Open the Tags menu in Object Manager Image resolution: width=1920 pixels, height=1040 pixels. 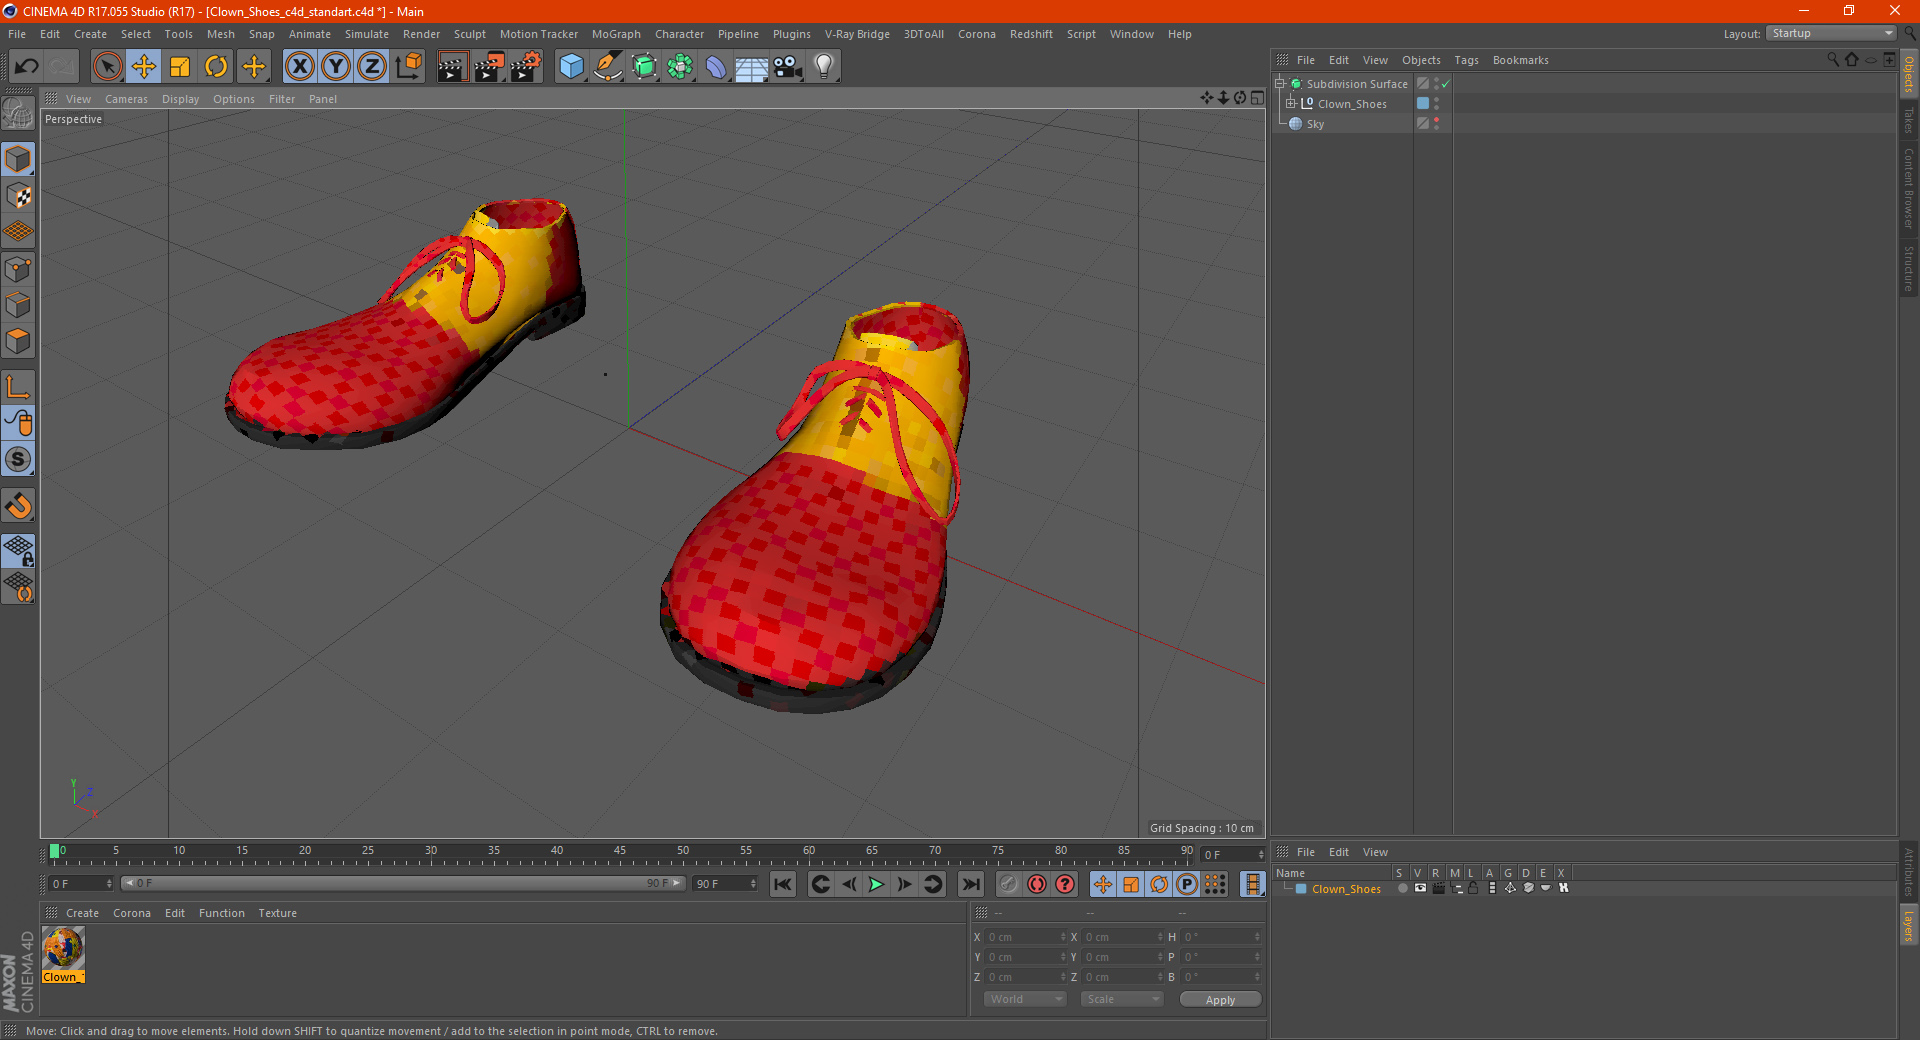[1466, 60]
